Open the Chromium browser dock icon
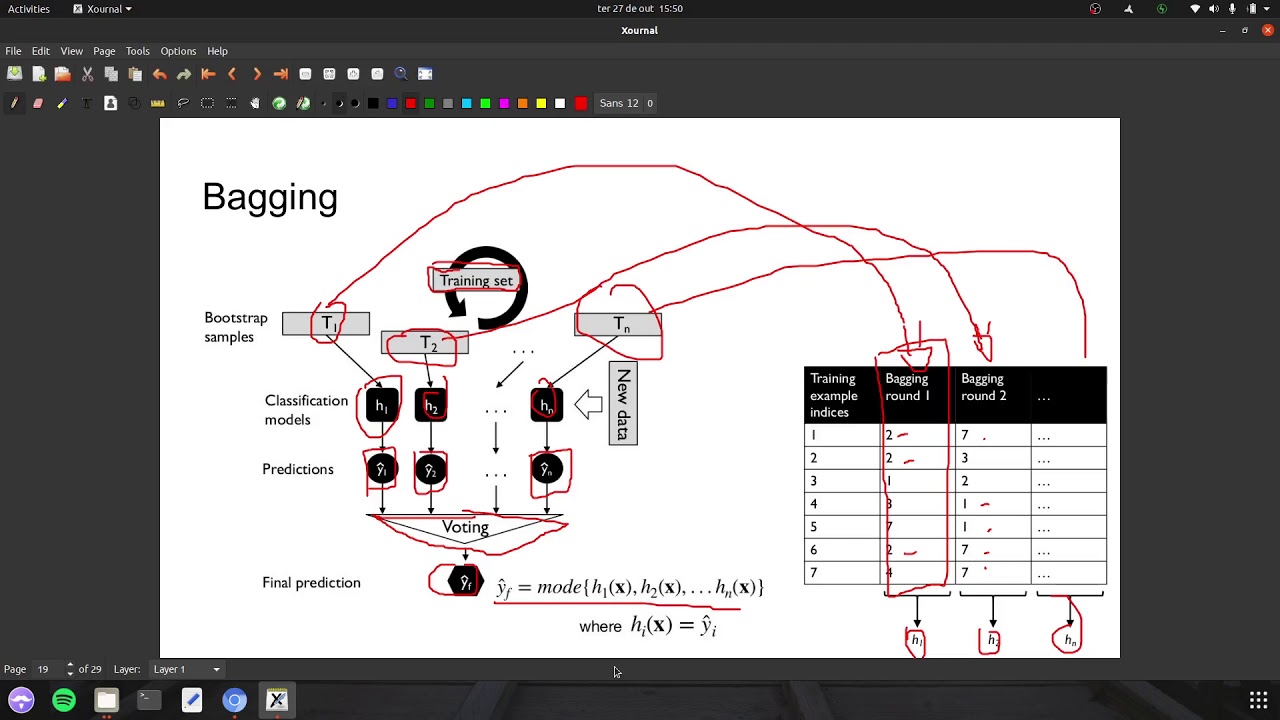This screenshot has height=720, width=1280. click(x=234, y=700)
